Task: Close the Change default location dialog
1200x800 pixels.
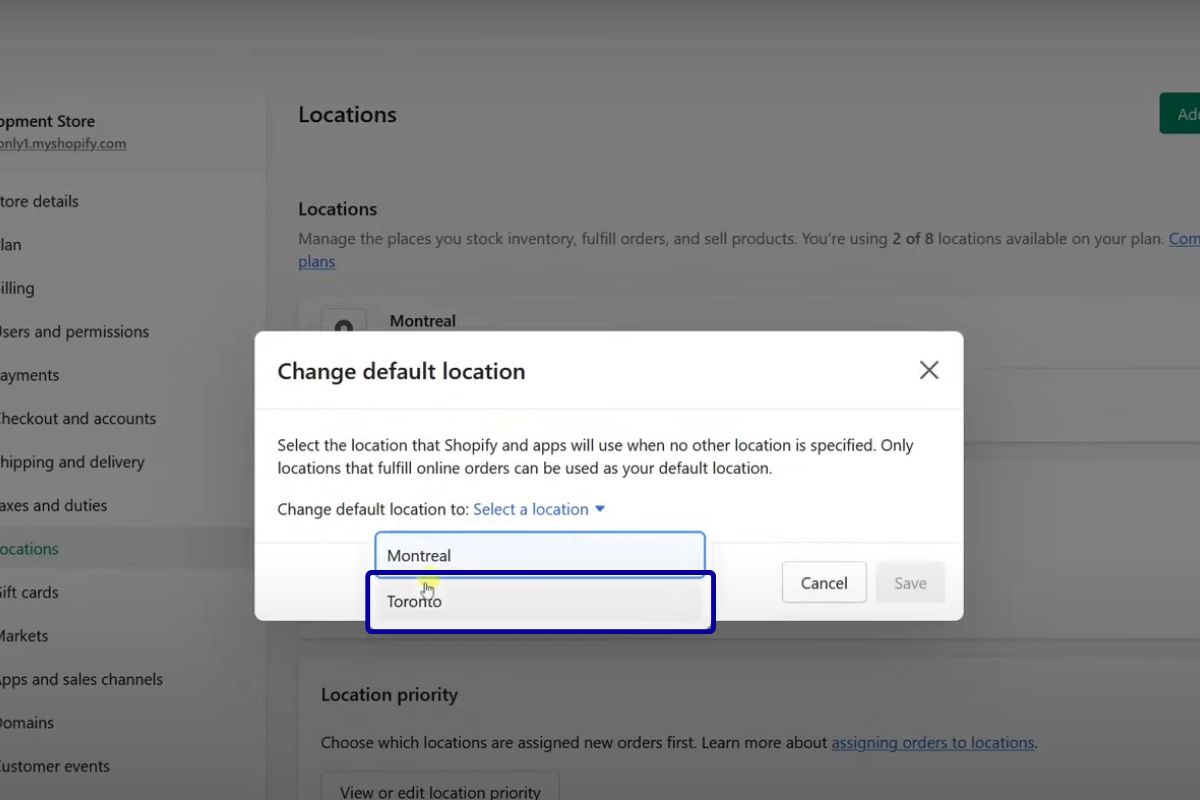Action: click(929, 370)
